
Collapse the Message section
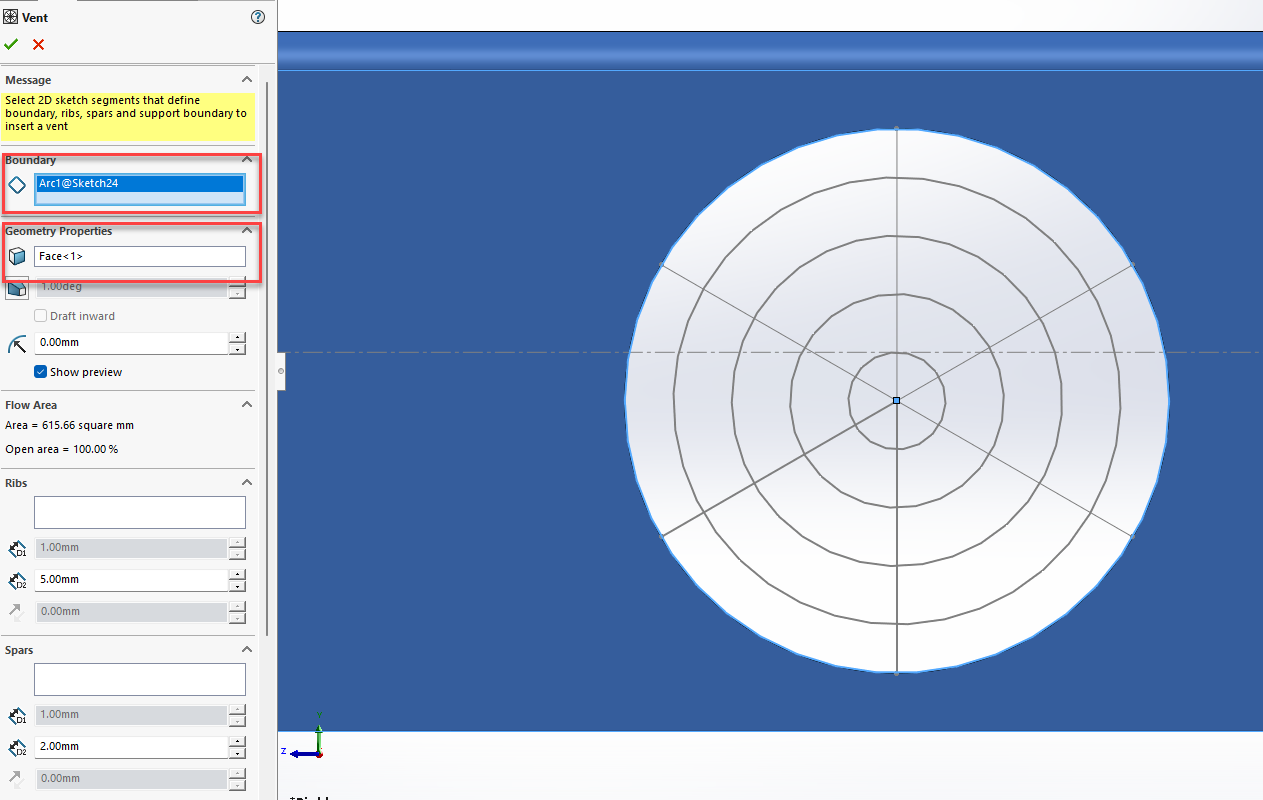pos(247,79)
